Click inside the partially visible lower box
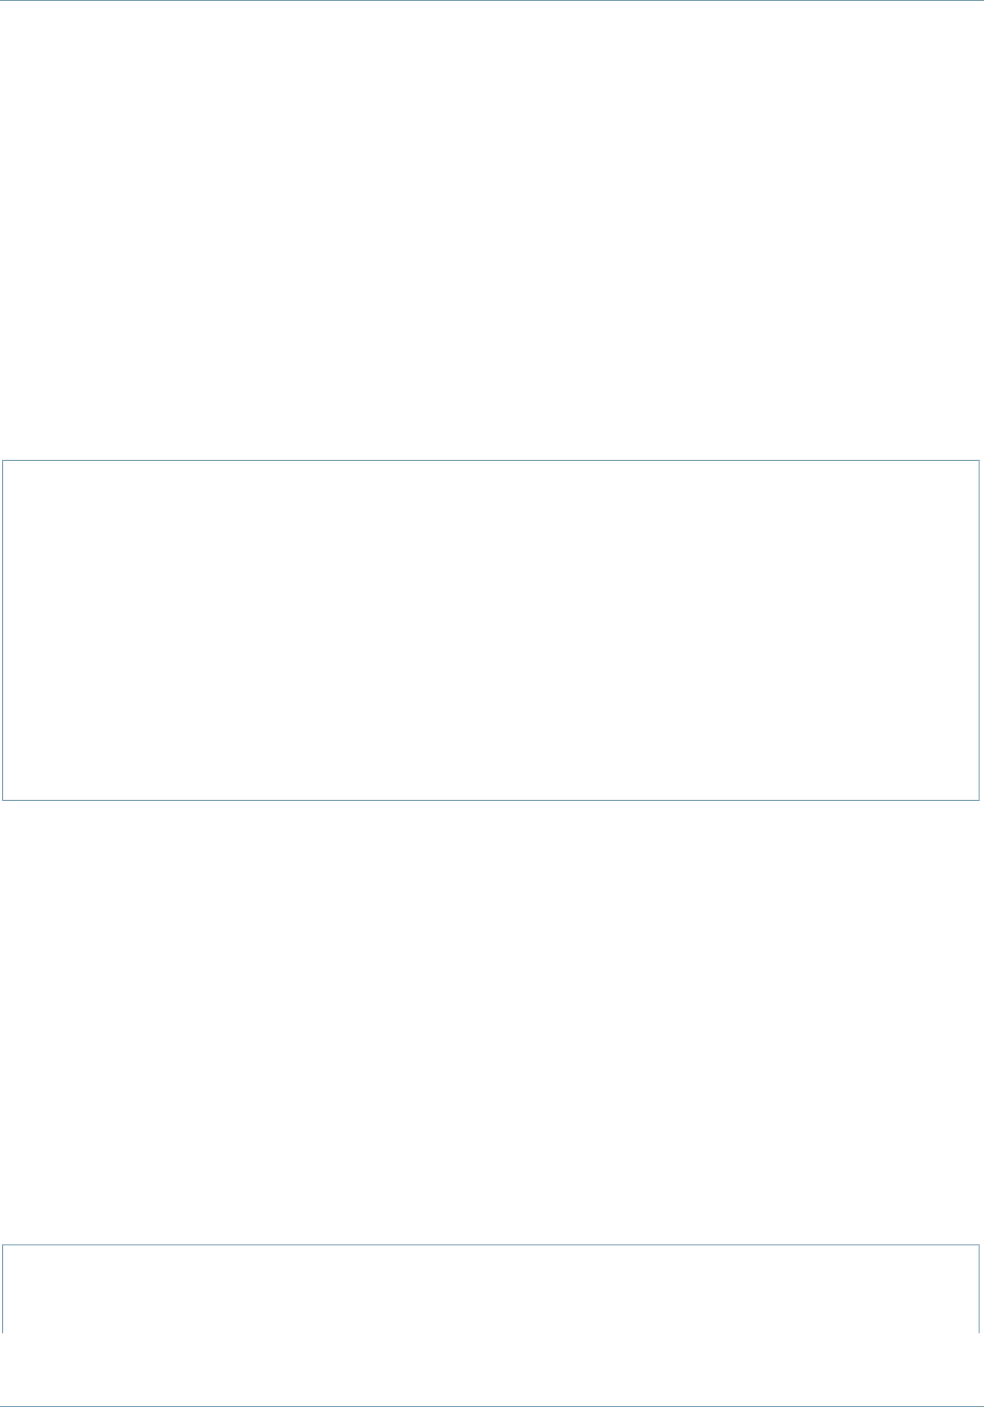This screenshot has width=984, height=1407. (x=490, y=1289)
